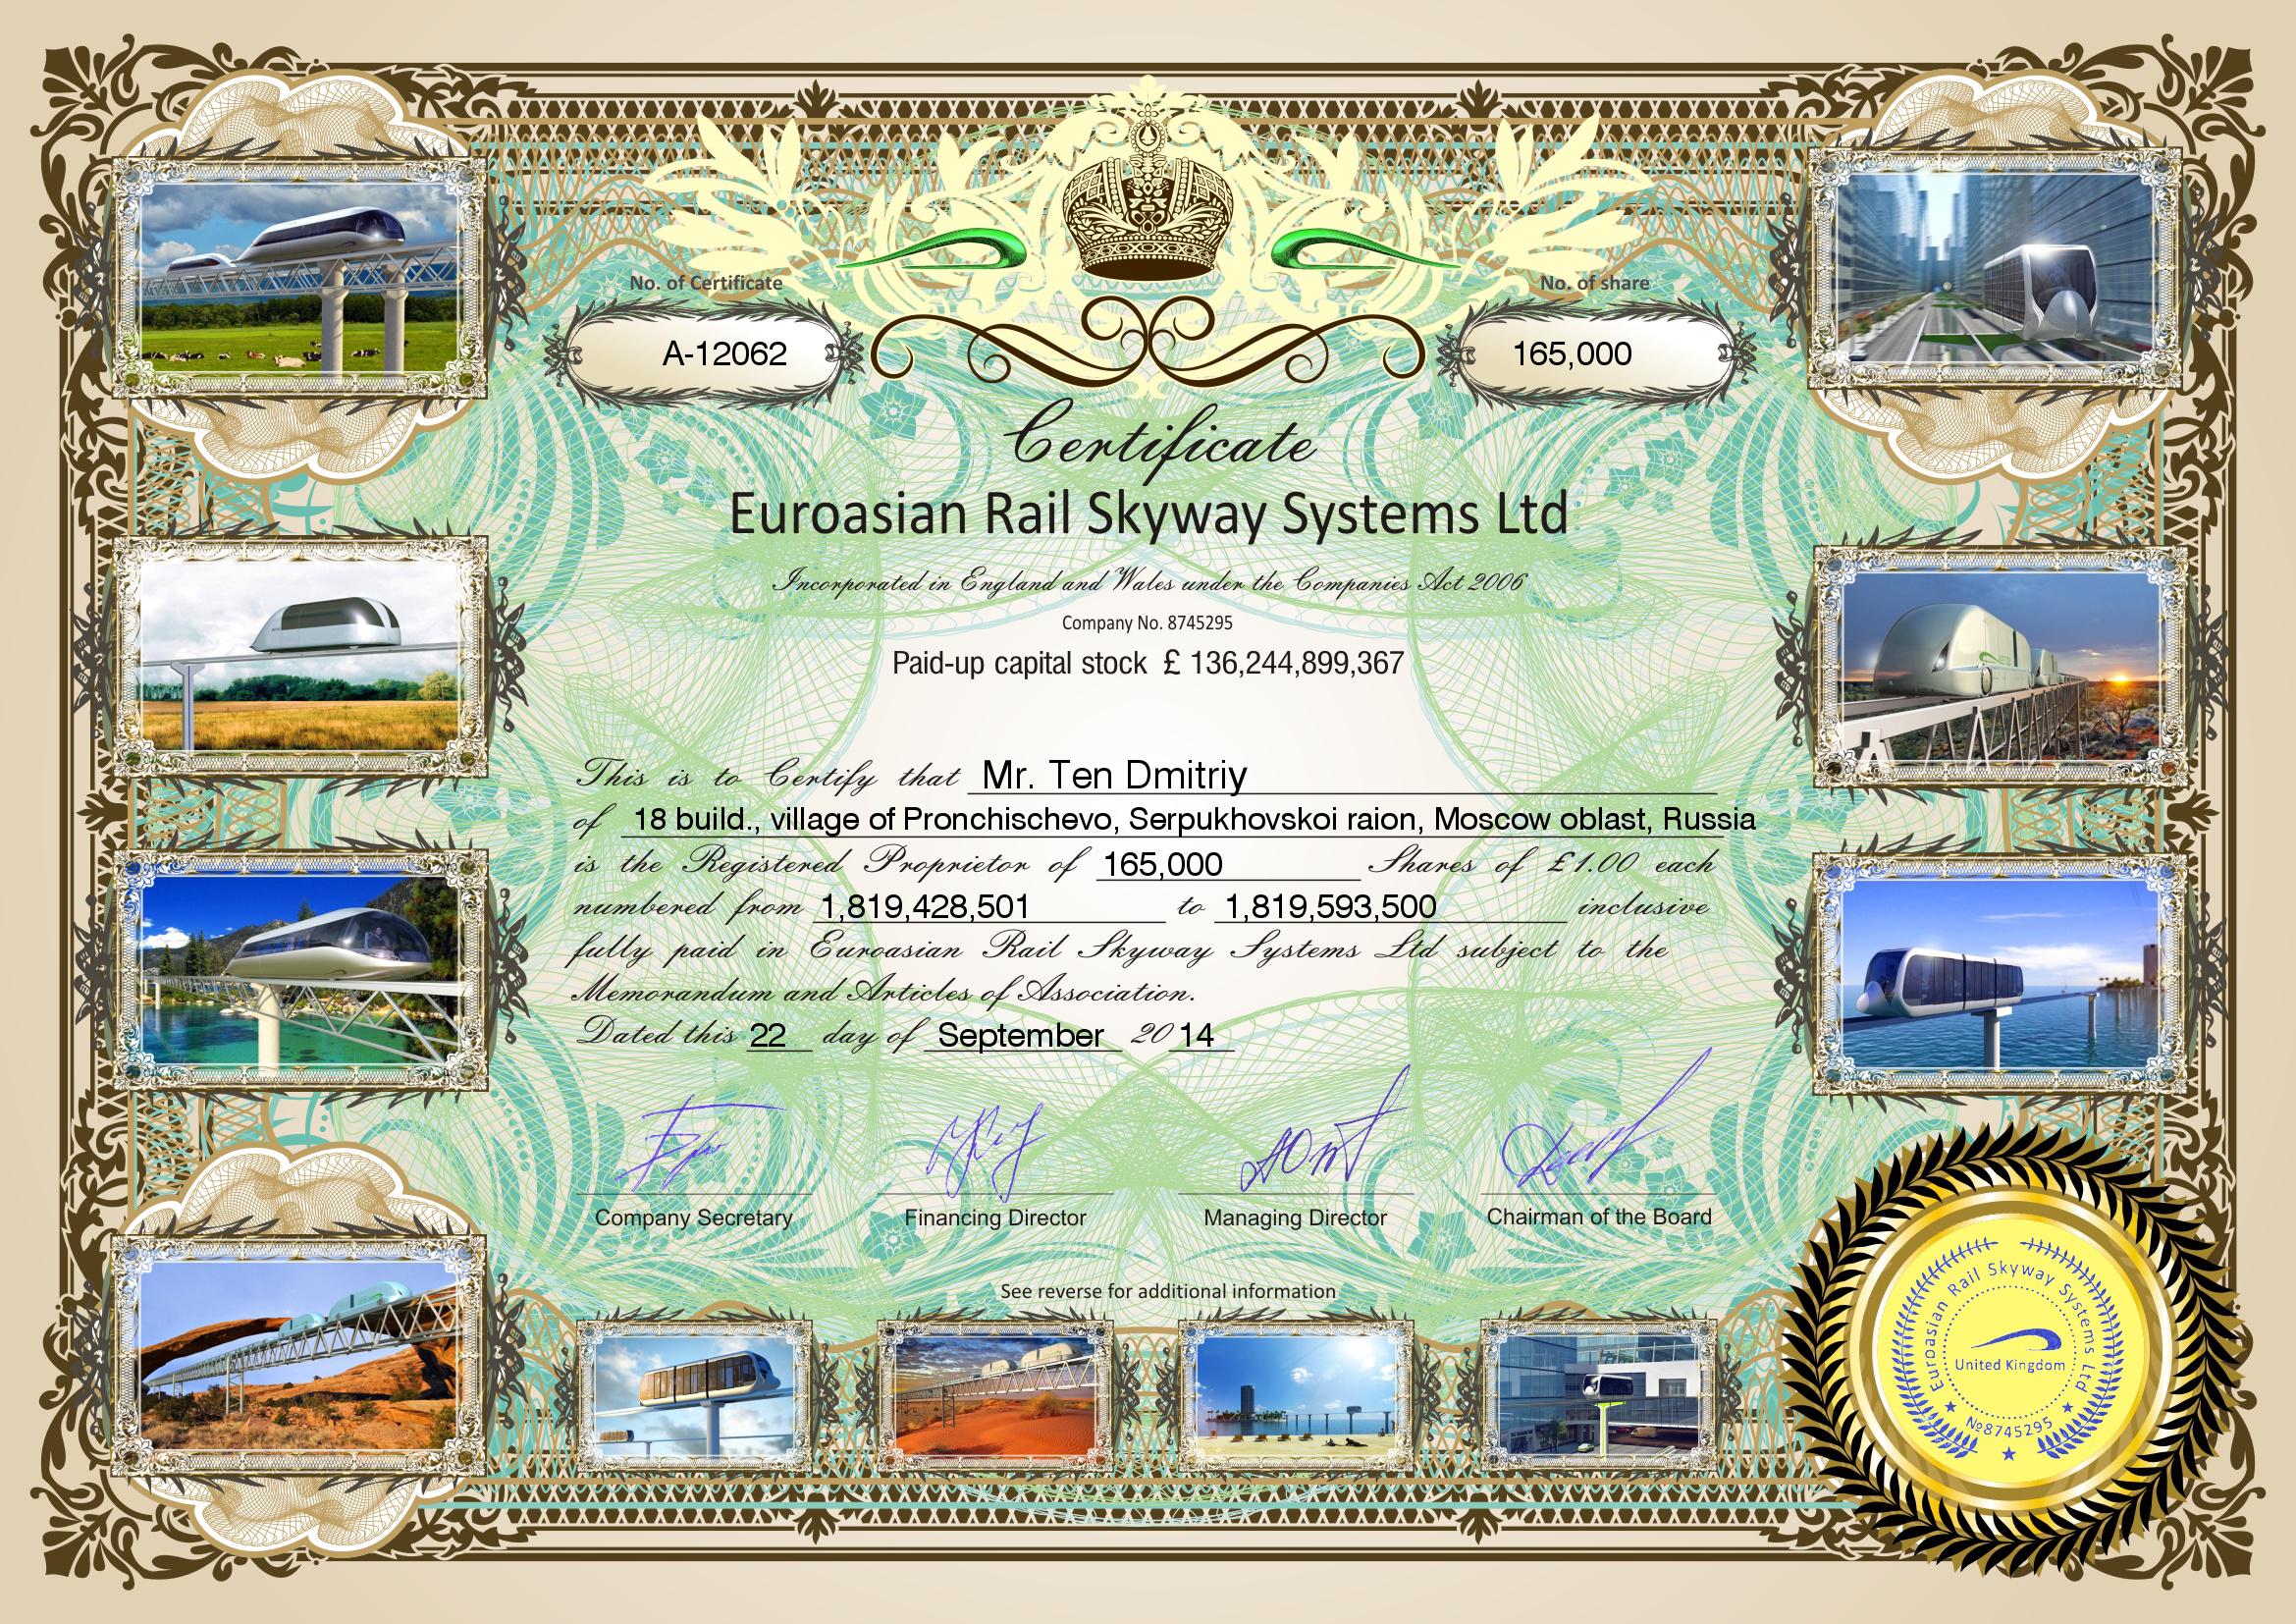Click share number 1,819,593,500
This screenshot has width=2296, height=1624.
[1330, 906]
